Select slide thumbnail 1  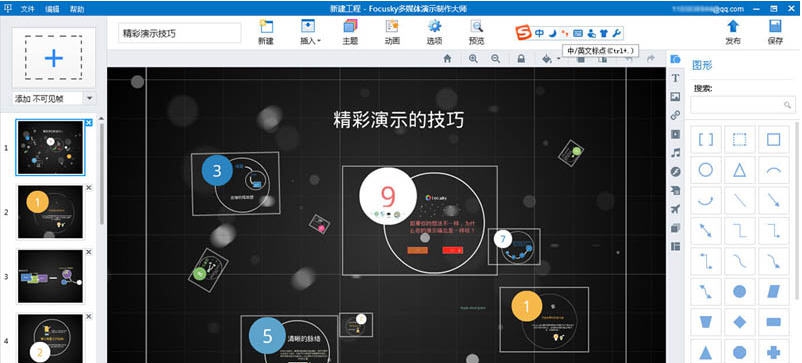pyautogui.click(x=50, y=147)
